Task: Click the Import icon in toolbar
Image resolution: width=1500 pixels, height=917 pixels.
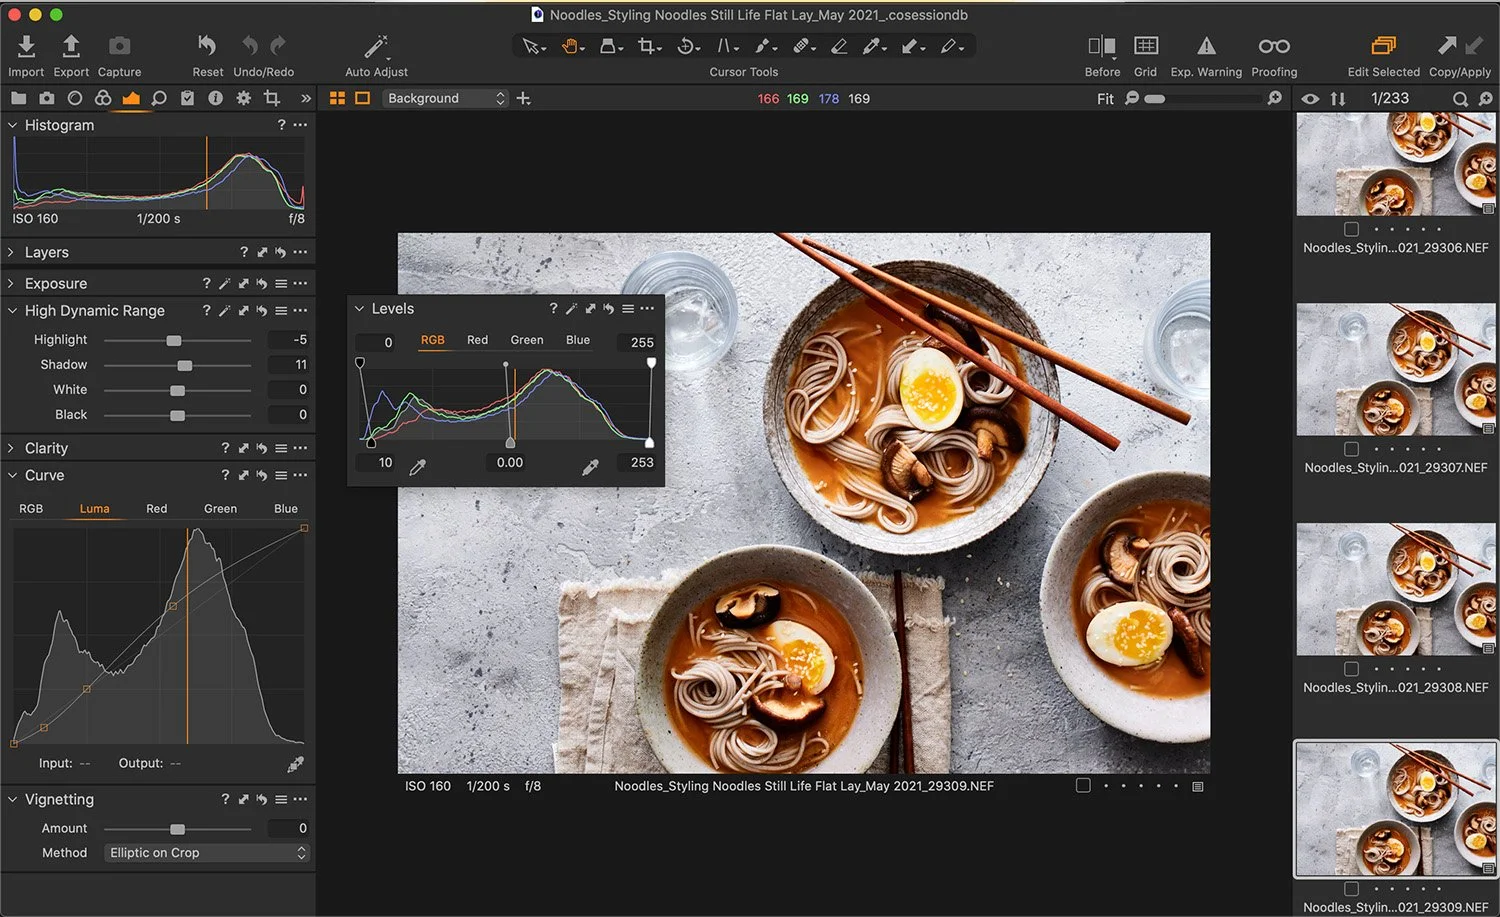Action: click(x=26, y=46)
